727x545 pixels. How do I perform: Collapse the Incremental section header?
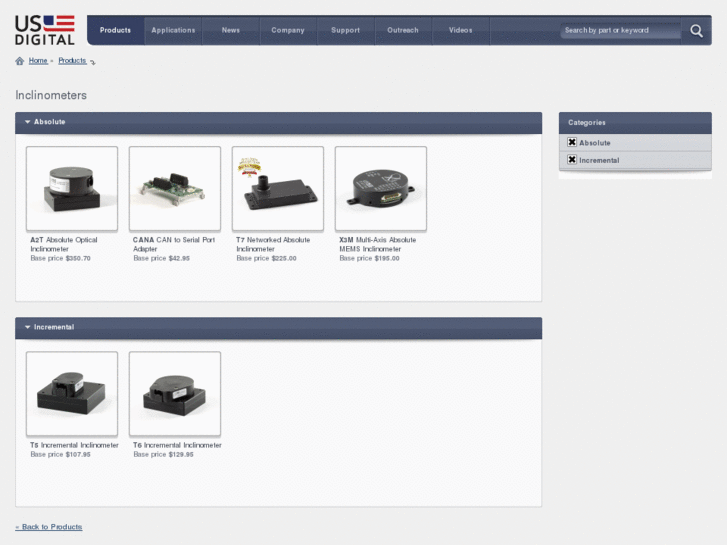tap(278, 328)
